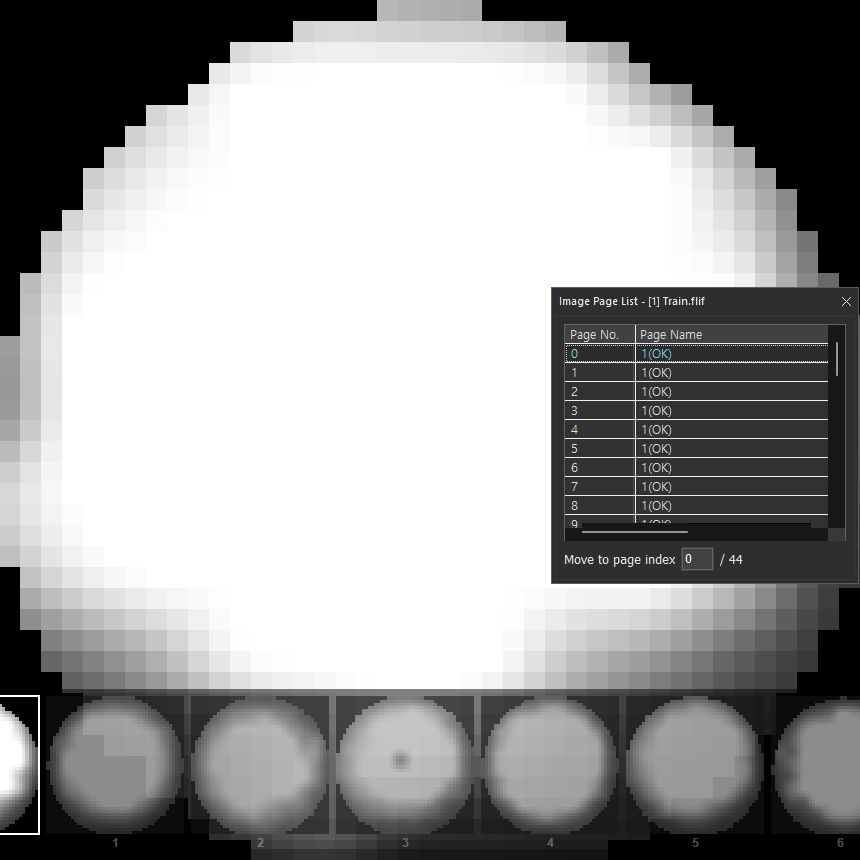Click the 1(OK) name in row 7
The image size is (860, 860).
[x=657, y=487]
